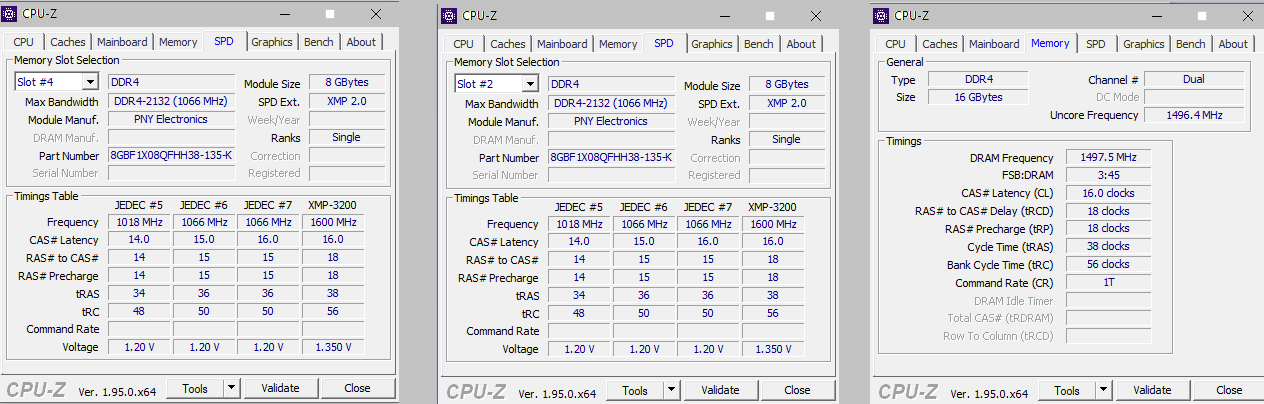This screenshot has width=1264, height=404.
Task: Click 1.350 V voltage cell in first window
Action: click(x=333, y=347)
